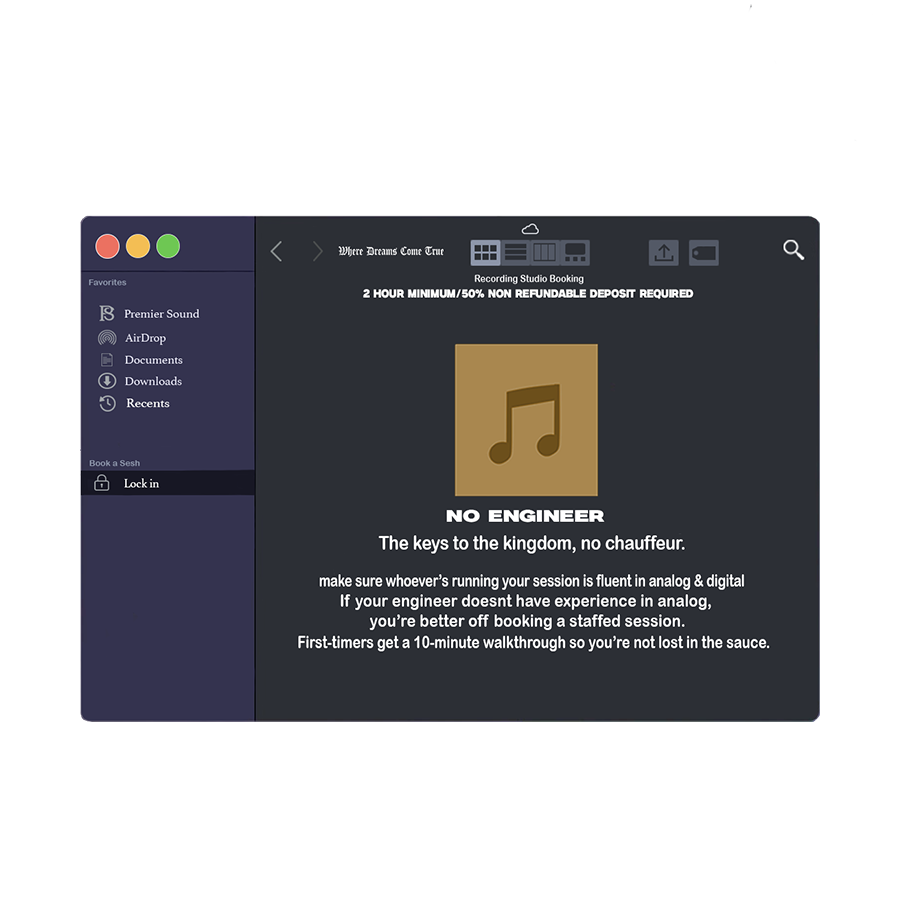Viewport: 907px width, 907px height.
Task: Click the NO ENGINEER heading
Action: (525, 516)
